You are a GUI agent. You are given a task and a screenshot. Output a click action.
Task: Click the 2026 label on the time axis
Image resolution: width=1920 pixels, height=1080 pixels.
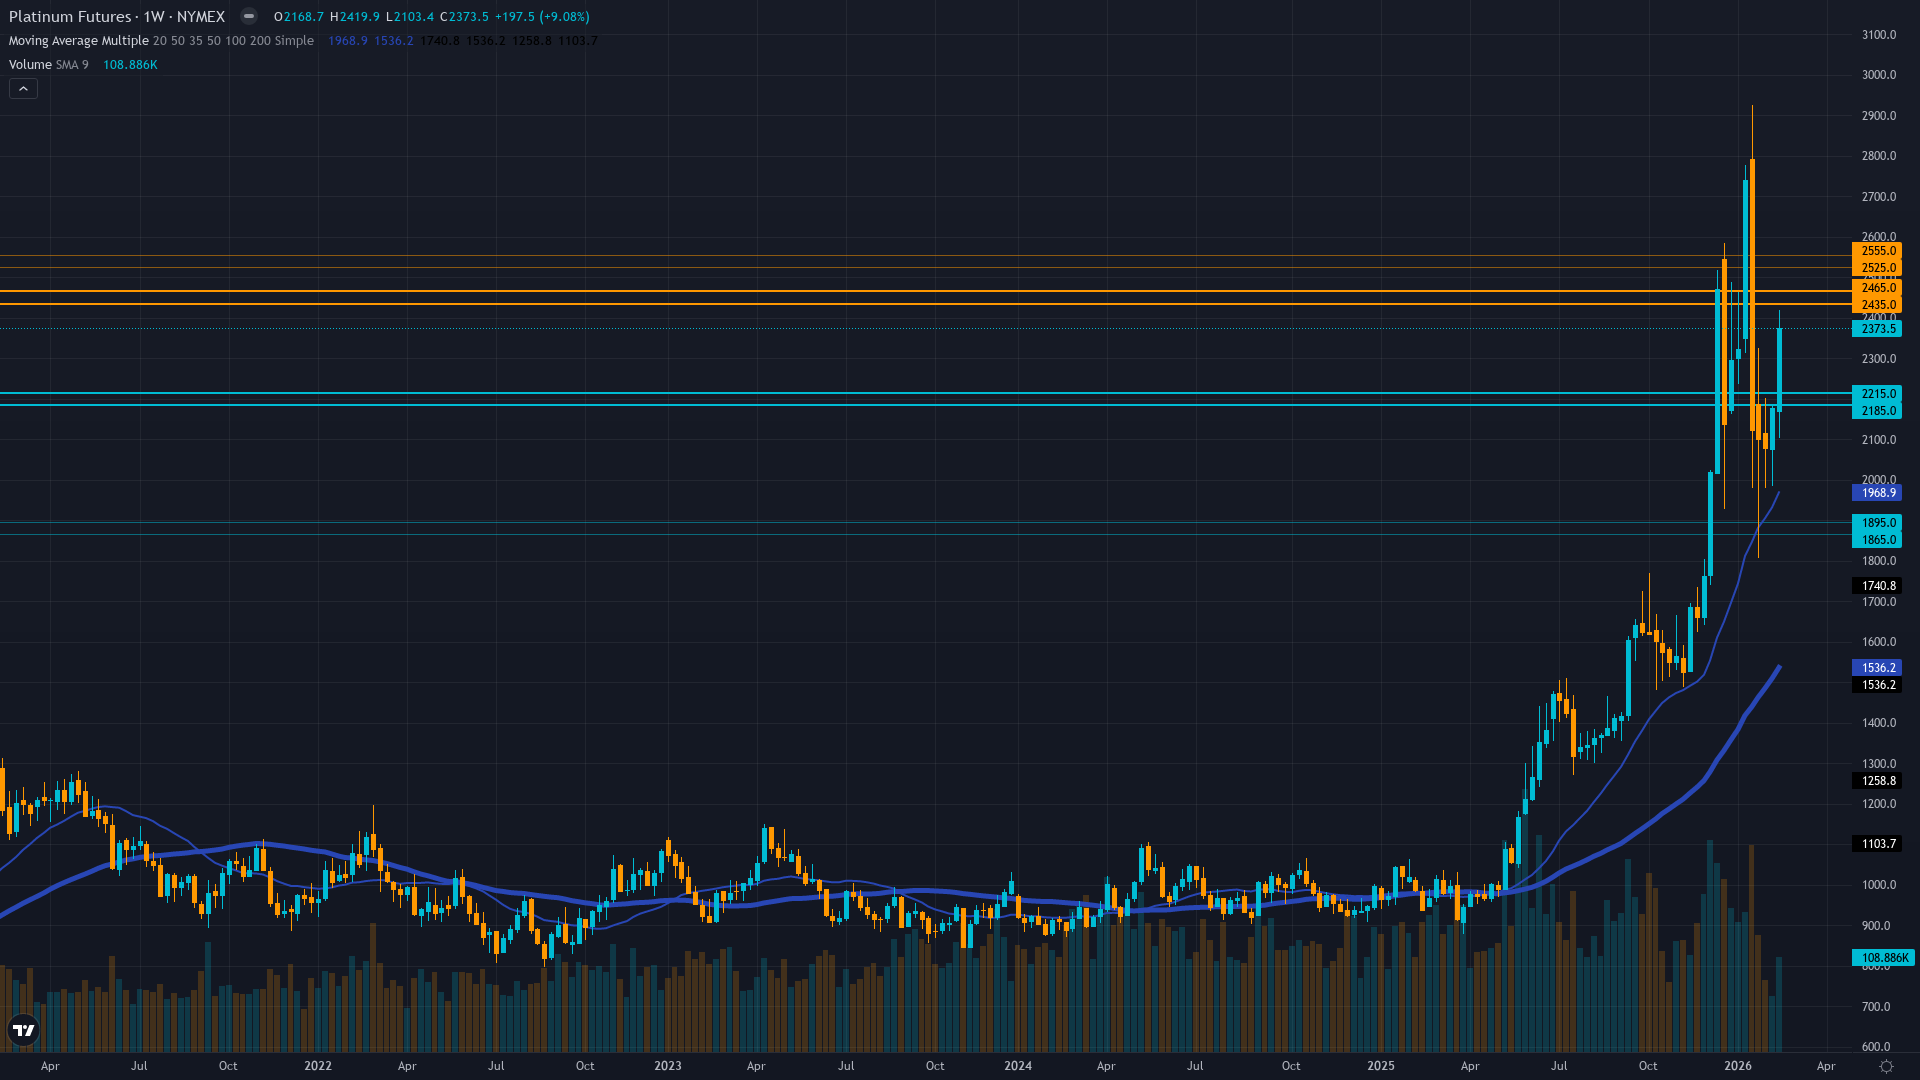[x=1738, y=1066]
